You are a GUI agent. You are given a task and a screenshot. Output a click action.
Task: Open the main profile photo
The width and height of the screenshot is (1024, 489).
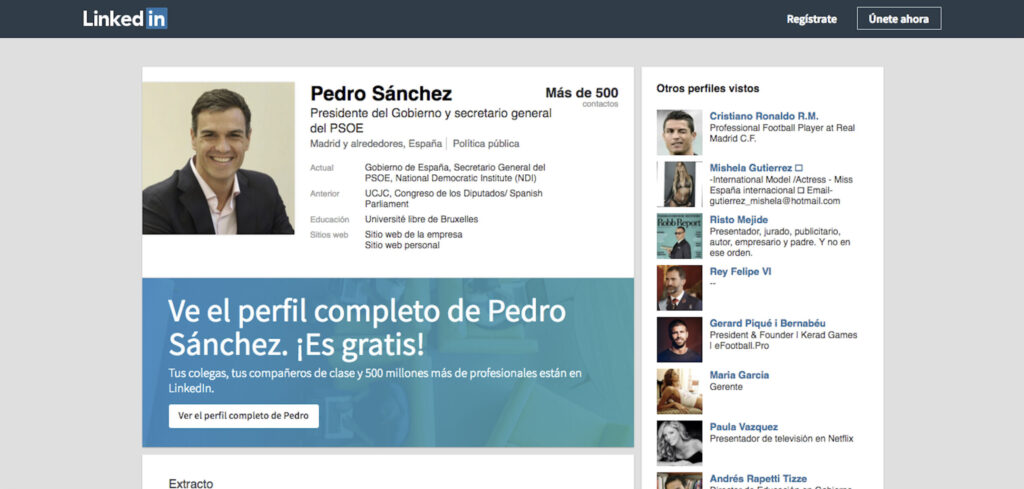point(218,158)
